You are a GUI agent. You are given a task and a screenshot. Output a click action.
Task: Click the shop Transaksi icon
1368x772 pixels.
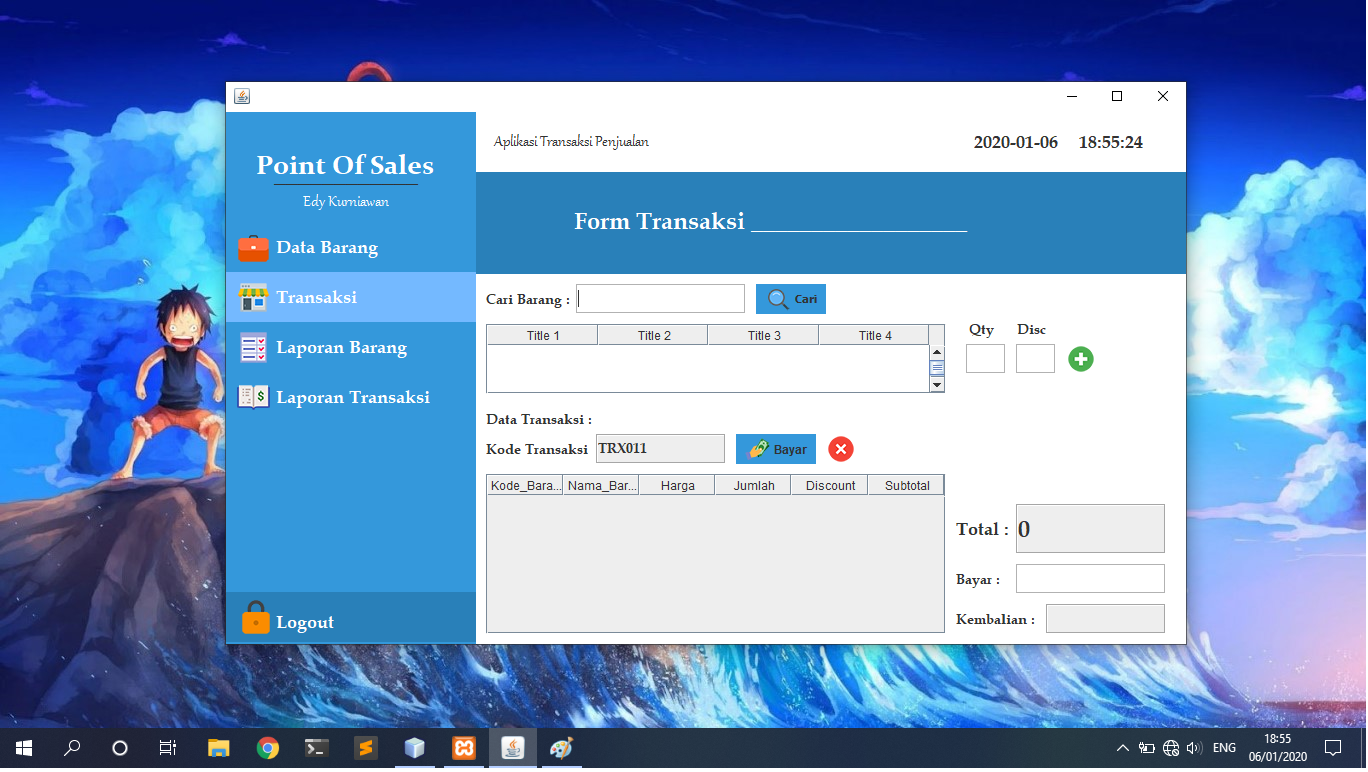click(x=254, y=297)
